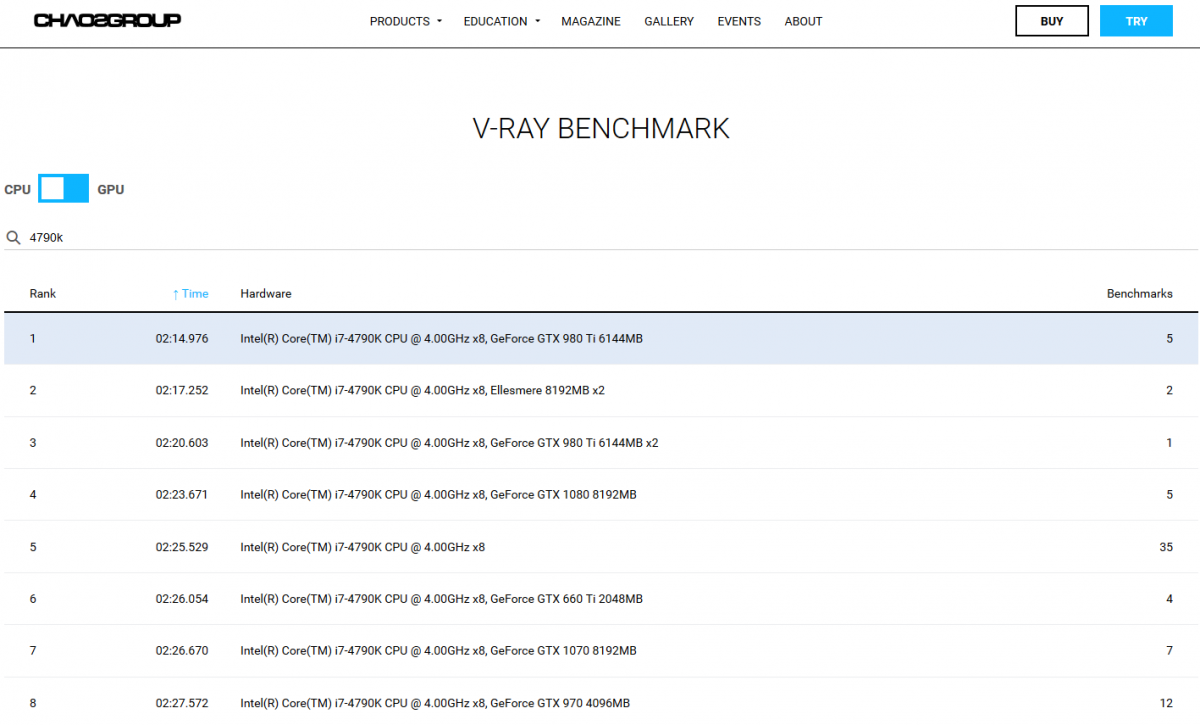Screen dimensions: 1200x725
Task: Click the time value 02:17.252
Action: coord(182,391)
